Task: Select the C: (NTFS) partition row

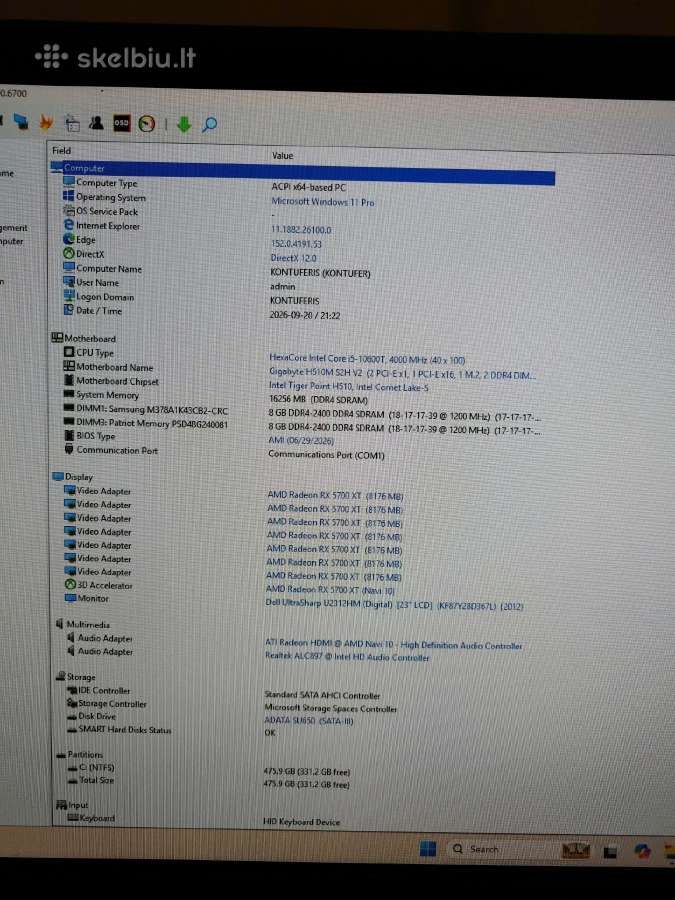Action: click(96, 767)
